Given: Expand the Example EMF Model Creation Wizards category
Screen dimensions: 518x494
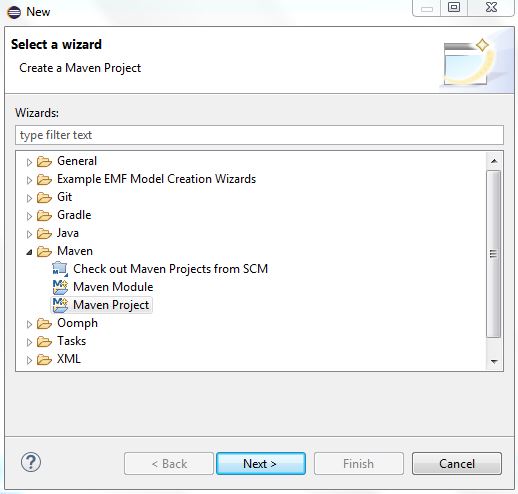Looking at the screenshot, I should pyautogui.click(x=29, y=180).
